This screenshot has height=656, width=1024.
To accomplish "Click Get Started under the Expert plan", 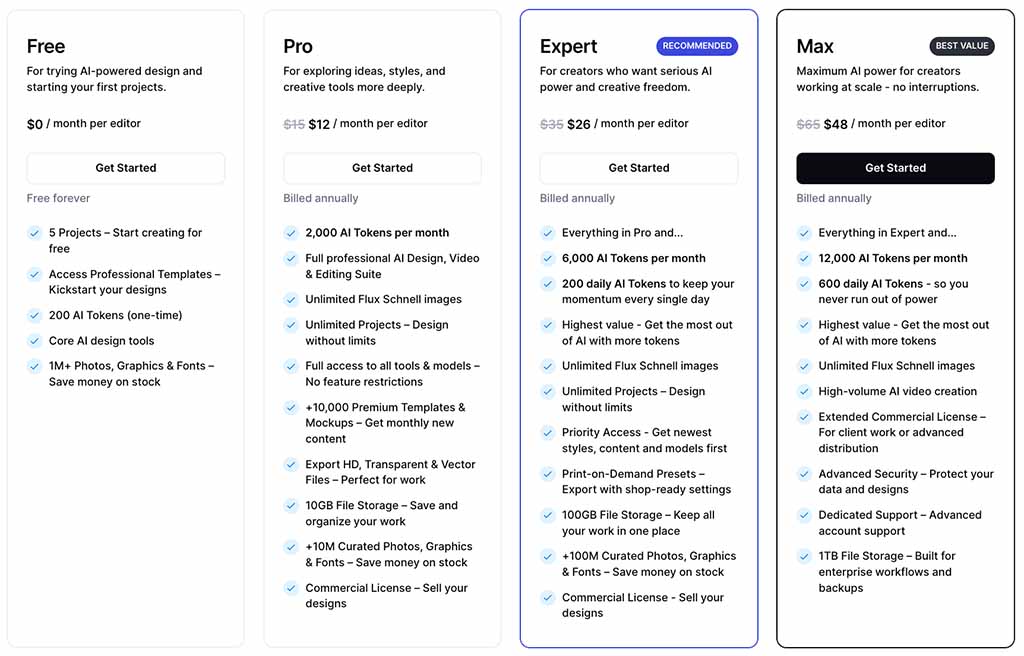I will 638,168.
